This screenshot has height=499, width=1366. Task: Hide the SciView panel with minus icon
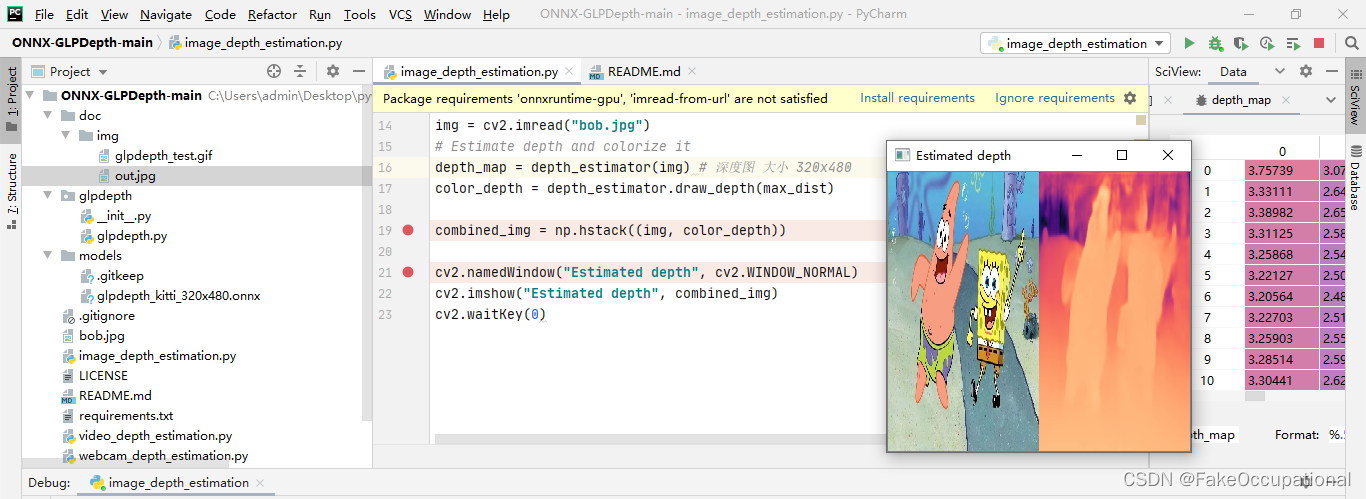1332,71
